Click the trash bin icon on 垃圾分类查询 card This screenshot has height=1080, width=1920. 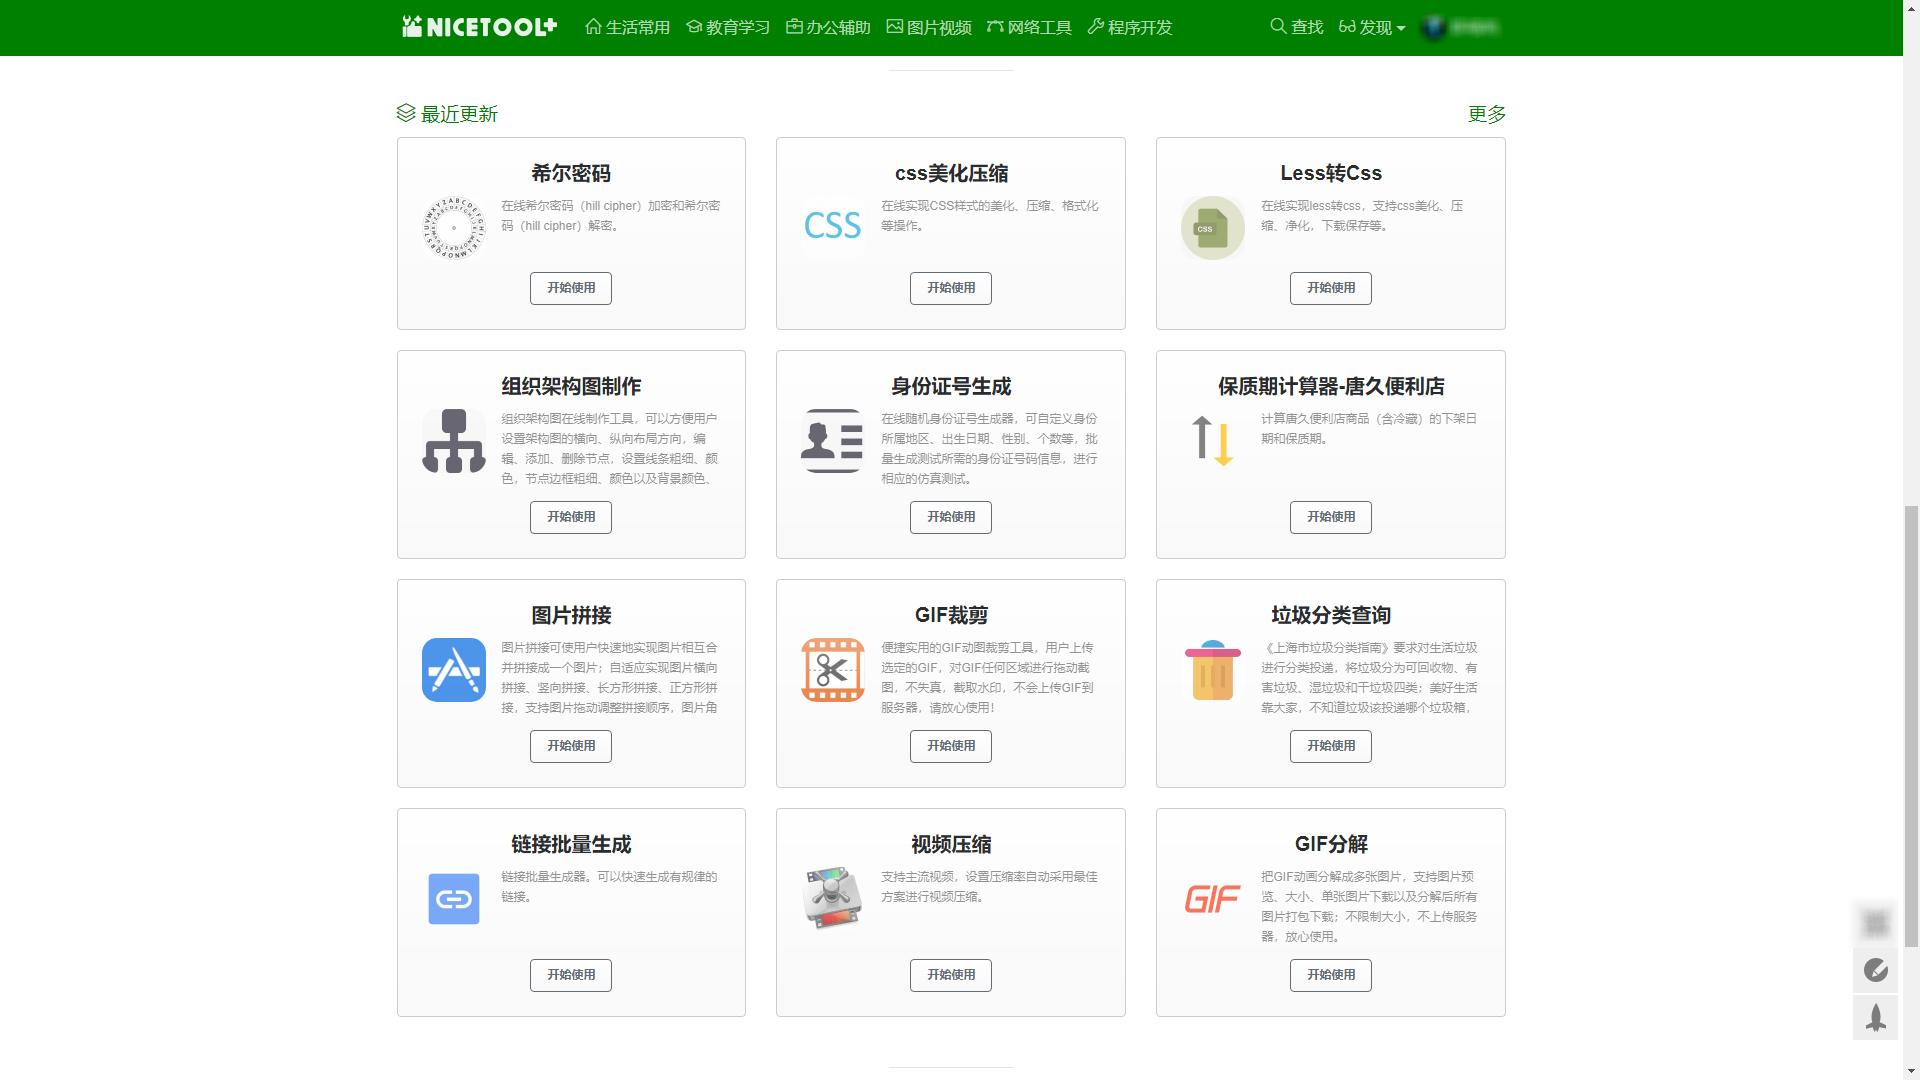[x=1211, y=670]
